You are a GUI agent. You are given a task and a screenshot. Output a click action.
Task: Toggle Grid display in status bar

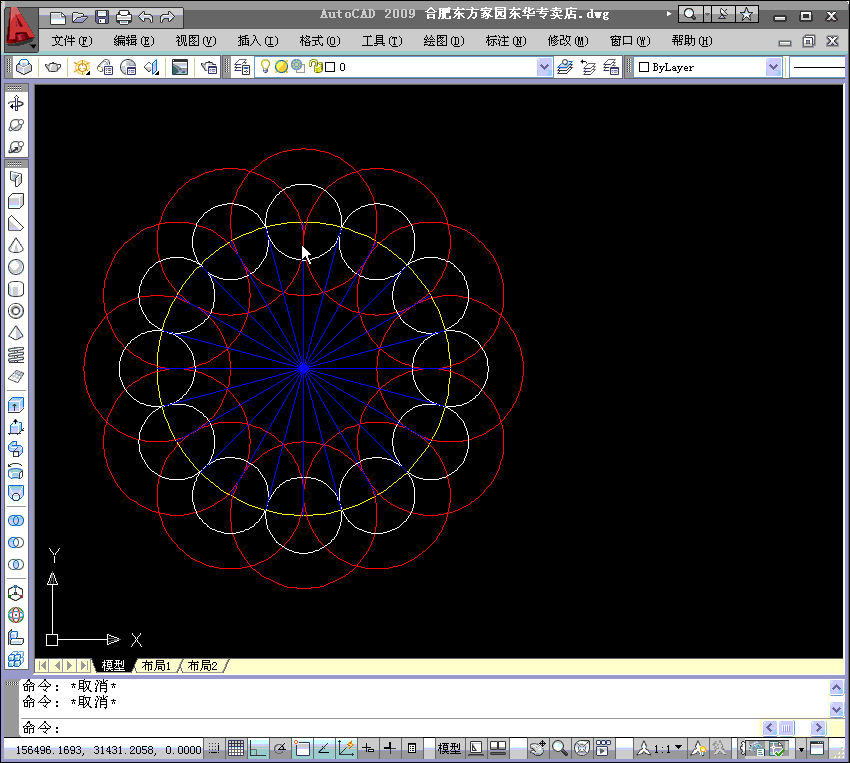236,748
